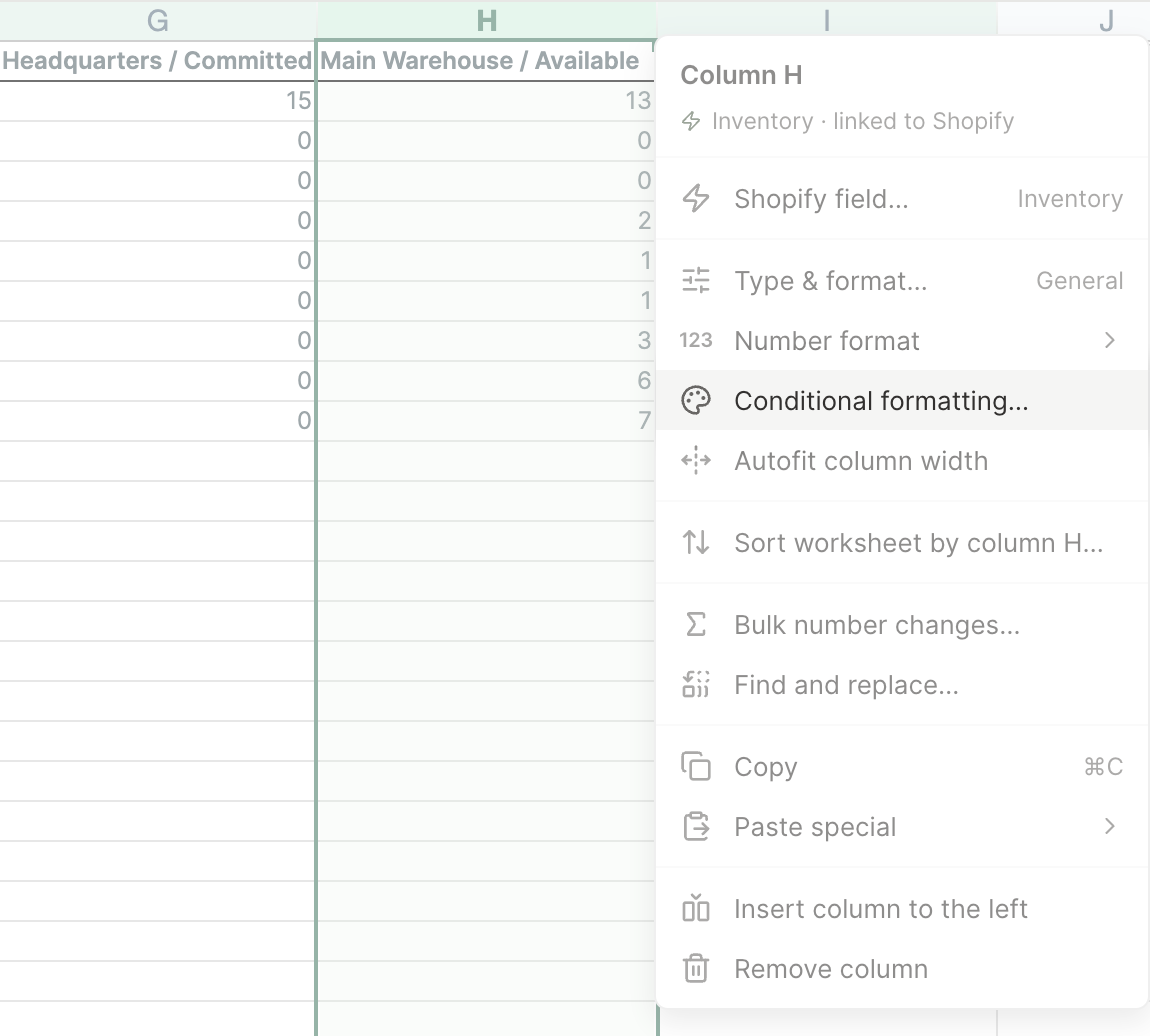Click the column H cell with value 2
This screenshot has height=1036, width=1150.
(486, 221)
